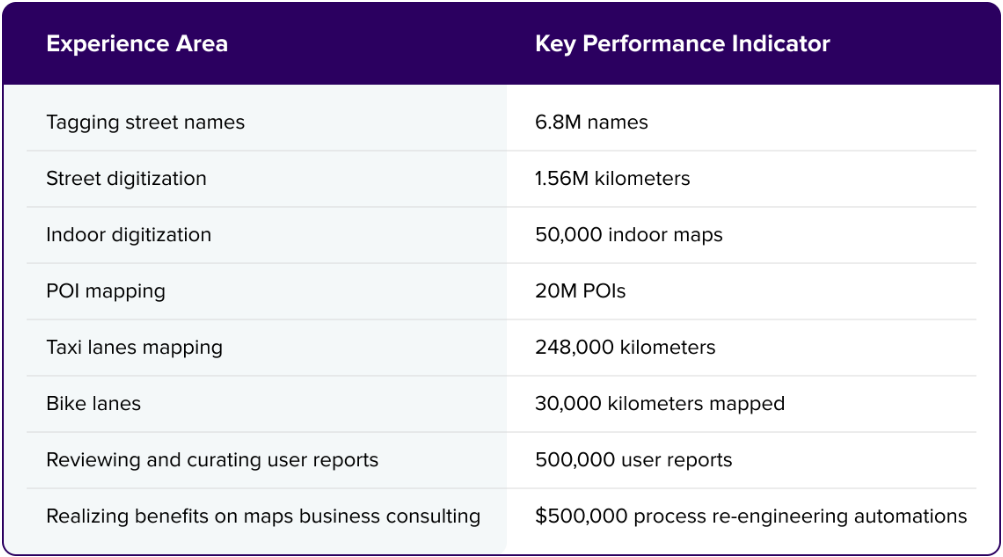Click the Taxi lanes mapping row label
1003x557 pixels.
click(134, 348)
